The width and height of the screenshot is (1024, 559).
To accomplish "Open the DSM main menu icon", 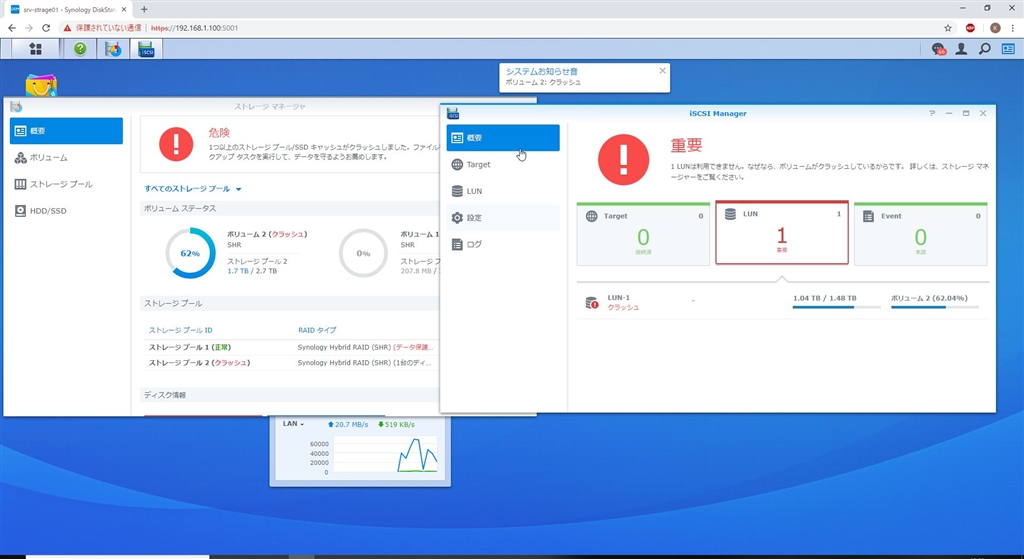I will tap(35, 49).
